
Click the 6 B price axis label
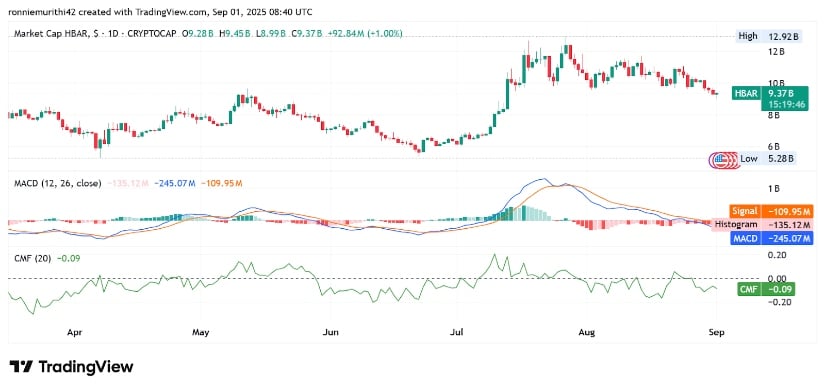(773, 146)
